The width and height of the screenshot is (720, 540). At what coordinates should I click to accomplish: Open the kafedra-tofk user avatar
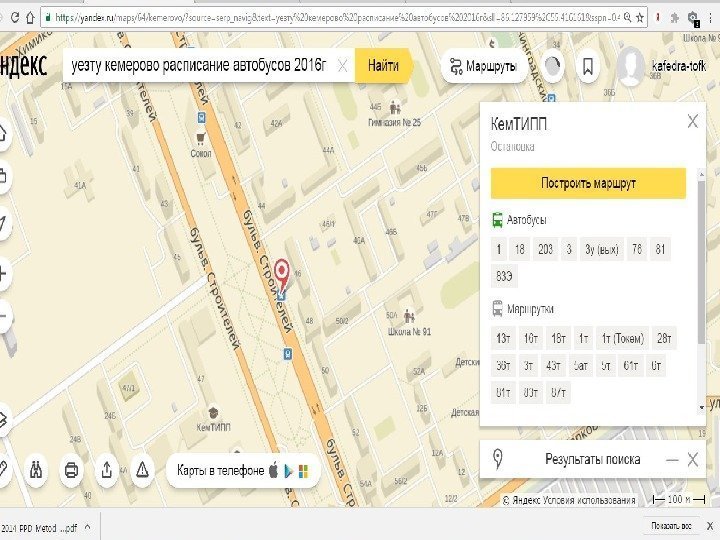(632, 67)
